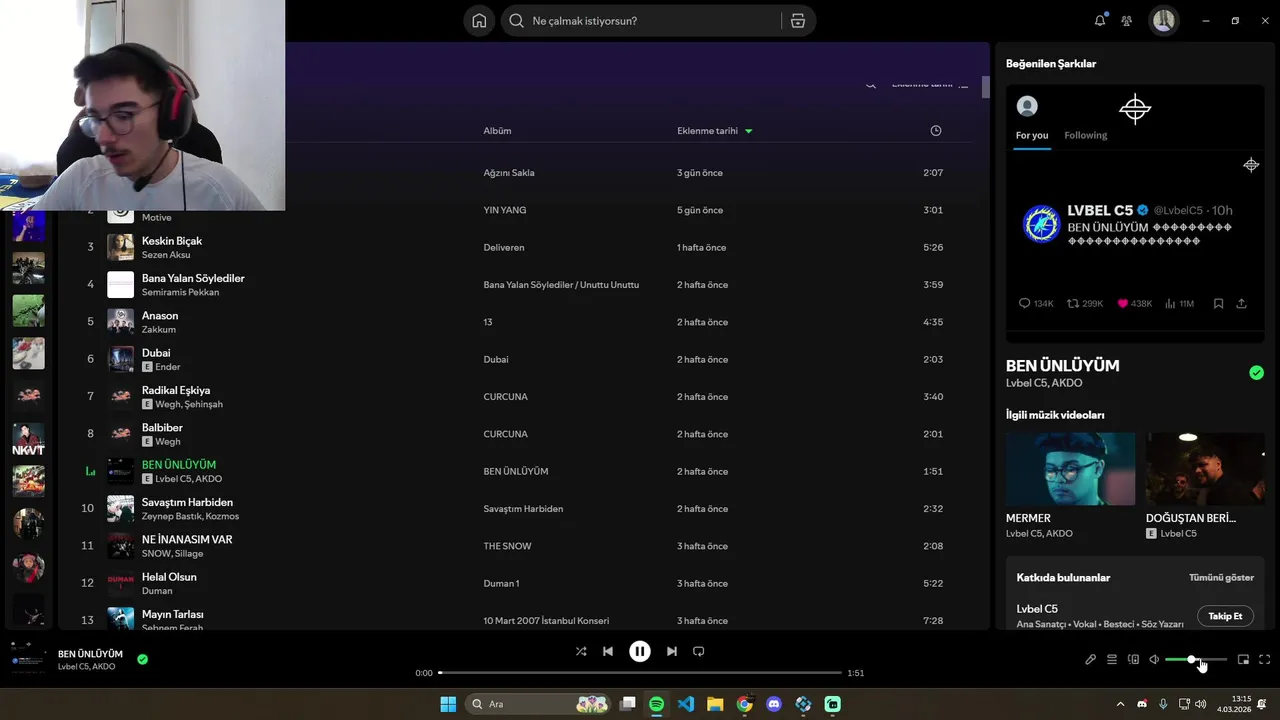Skip to the next track
Image resolution: width=1280 pixels, height=720 pixels.
(672, 651)
